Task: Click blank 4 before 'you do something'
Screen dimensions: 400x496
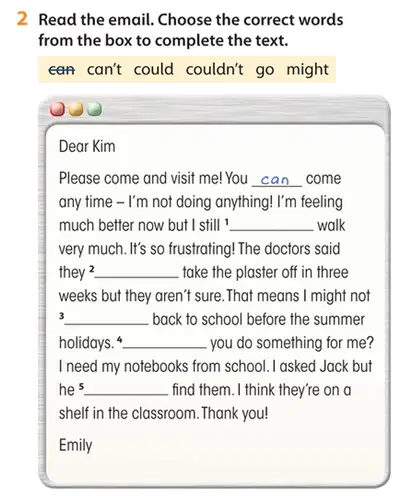Action: pos(165,343)
